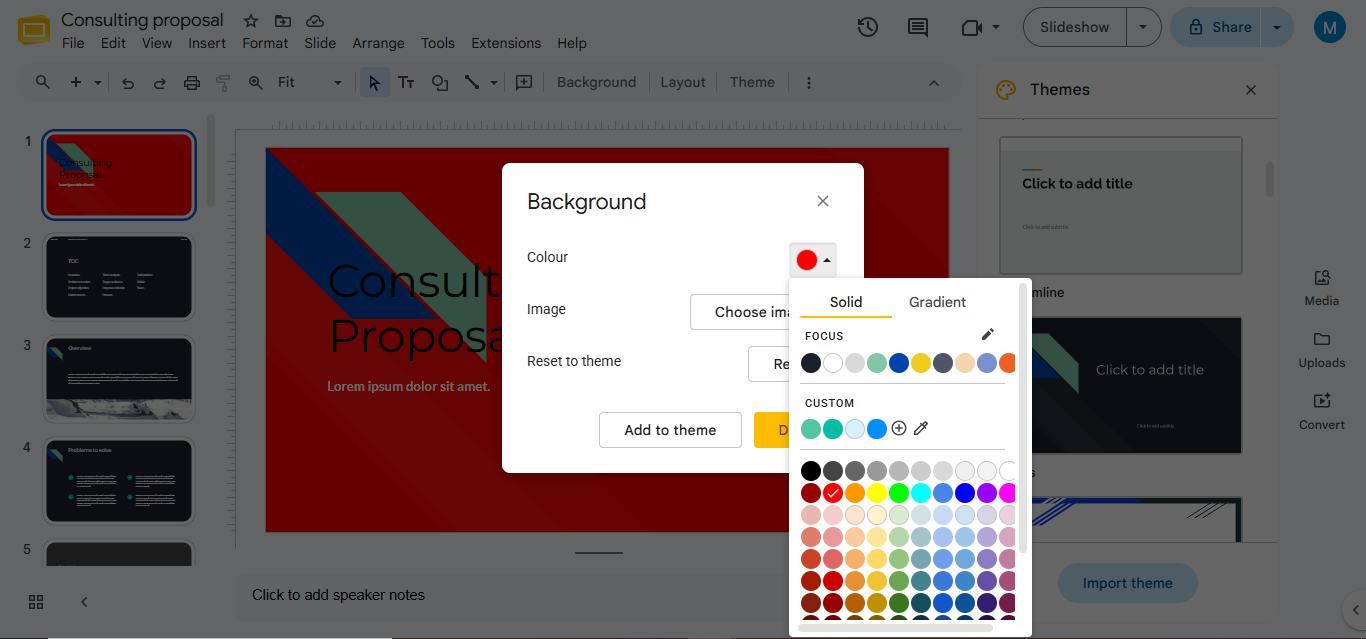Image resolution: width=1366 pixels, height=639 pixels.
Task: Choose the select cursor tool
Action: (x=375, y=82)
